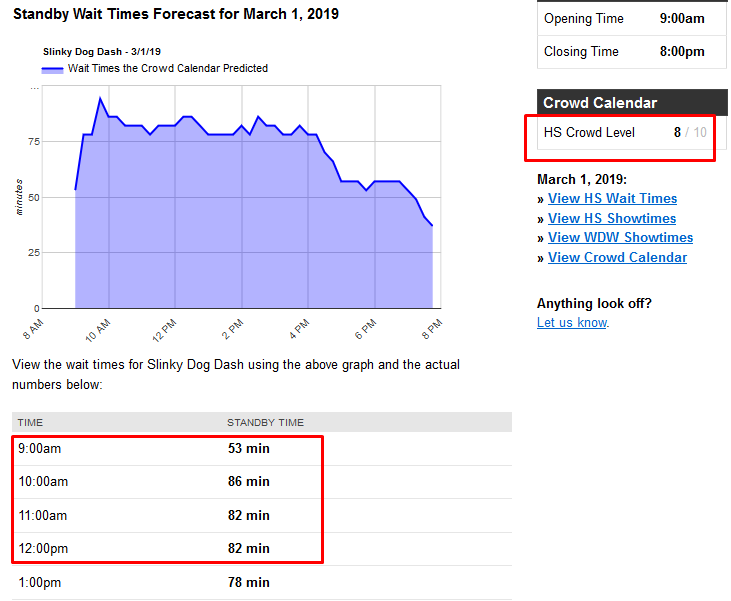Select the 10:00am row showing 86 min
This screenshot has height=601, width=731.
(x=168, y=482)
